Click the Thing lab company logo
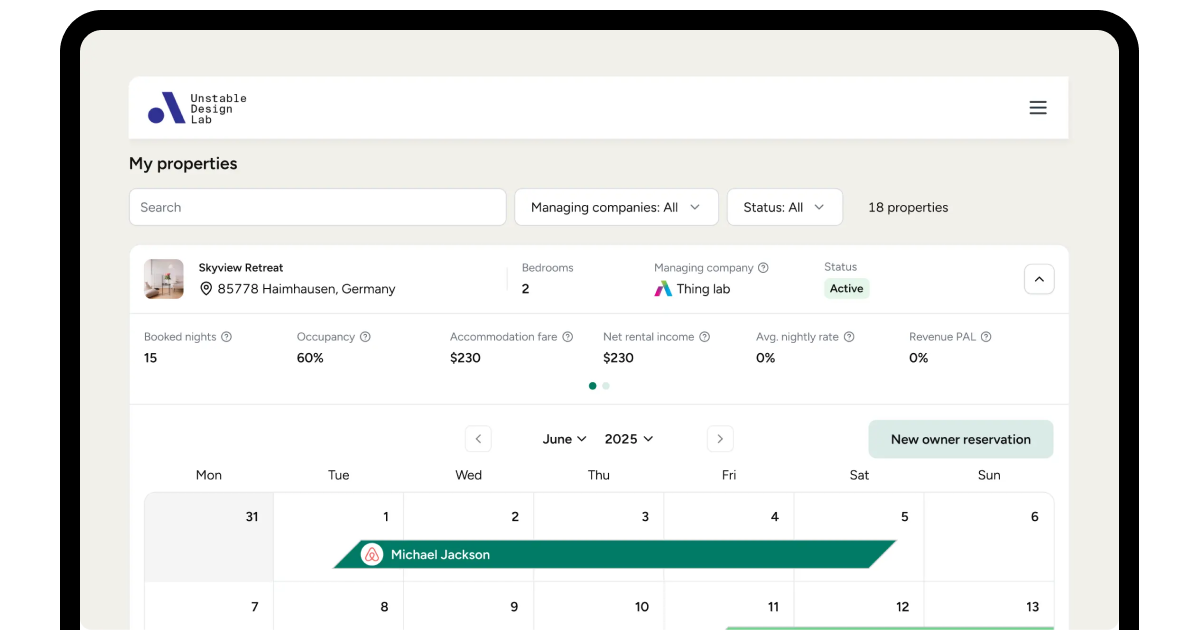Image resolution: width=1200 pixels, height=630 pixels. pyautogui.click(x=663, y=289)
